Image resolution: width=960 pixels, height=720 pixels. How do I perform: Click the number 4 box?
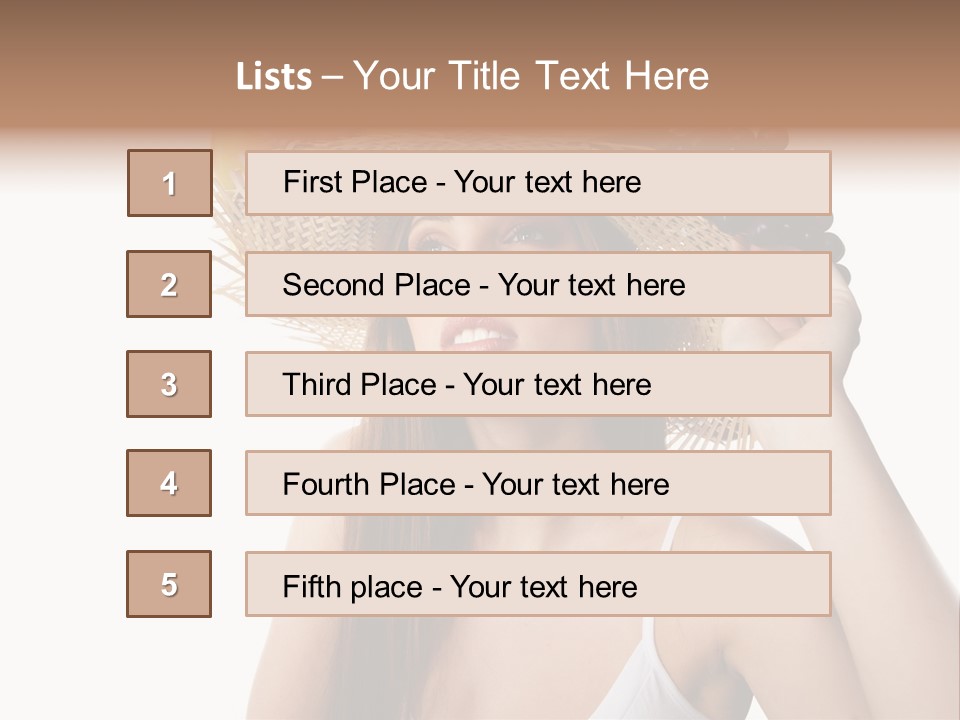pos(169,483)
